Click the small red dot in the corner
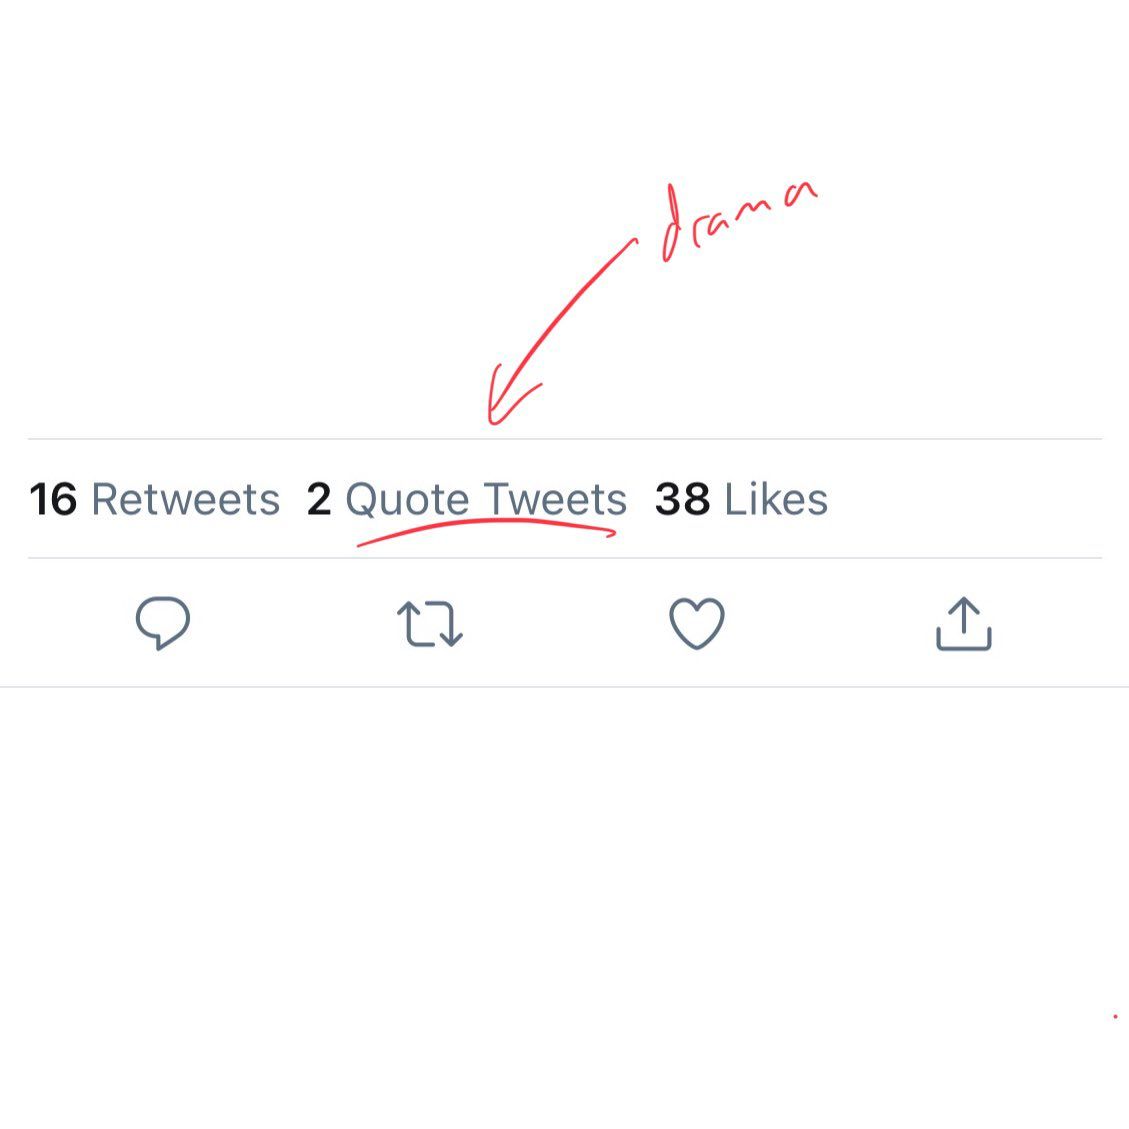 (1115, 1017)
